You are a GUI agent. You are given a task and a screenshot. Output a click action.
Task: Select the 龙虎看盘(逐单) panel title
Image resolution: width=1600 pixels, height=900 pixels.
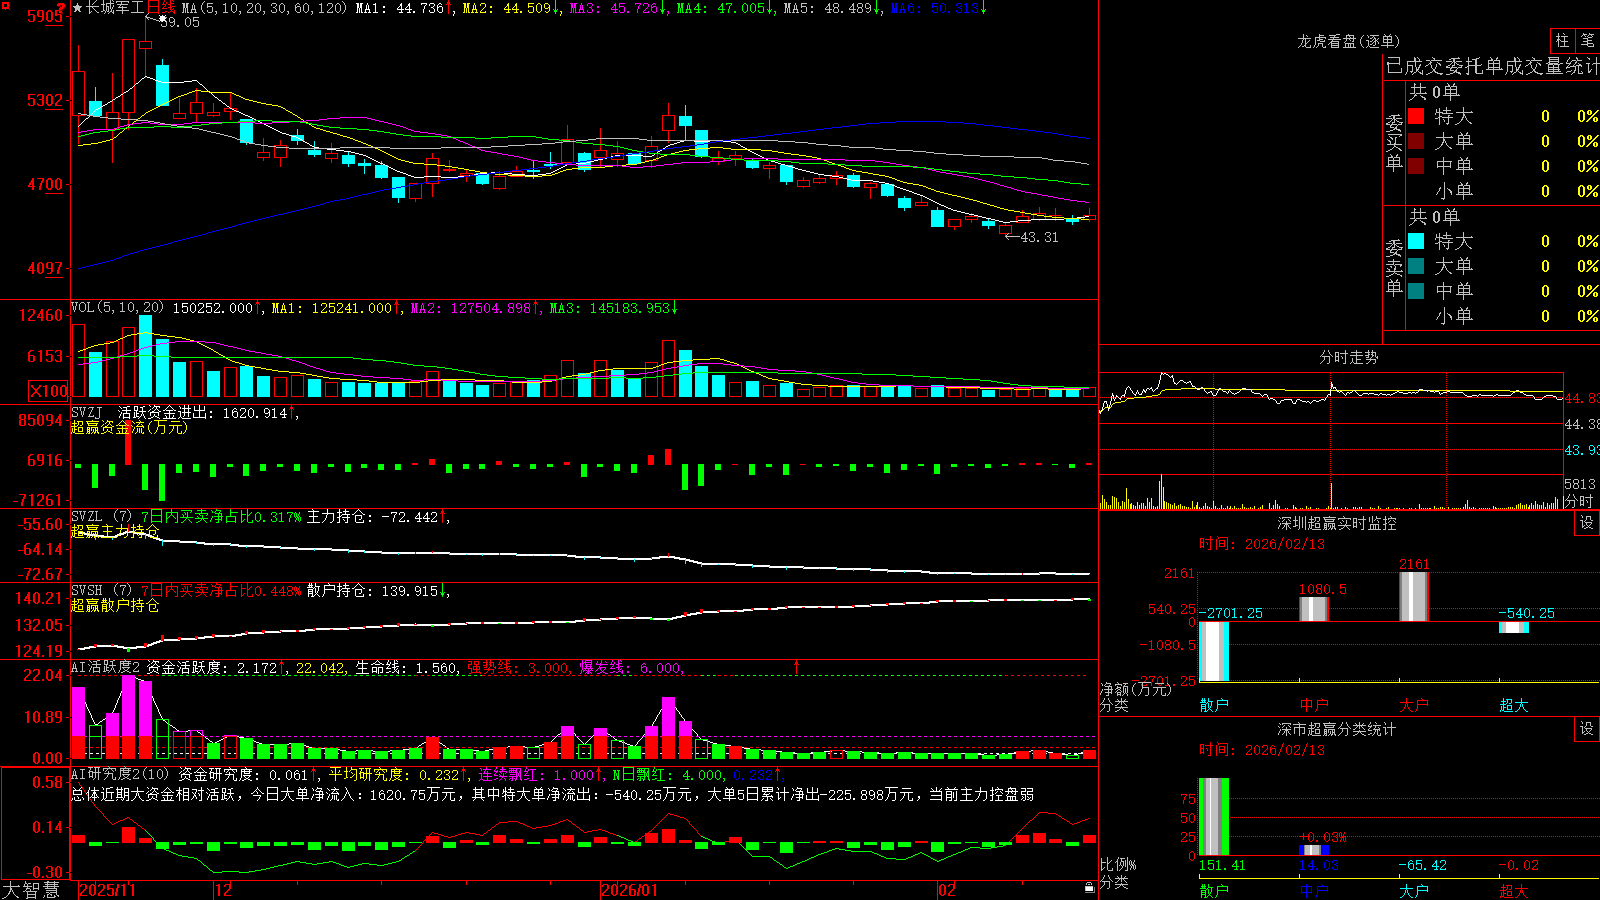[1348, 41]
